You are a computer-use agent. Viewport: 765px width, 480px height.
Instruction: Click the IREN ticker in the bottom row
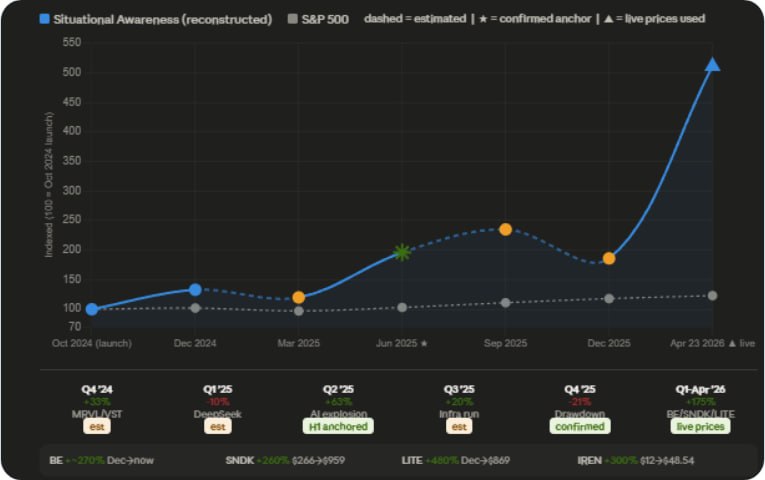point(589,460)
